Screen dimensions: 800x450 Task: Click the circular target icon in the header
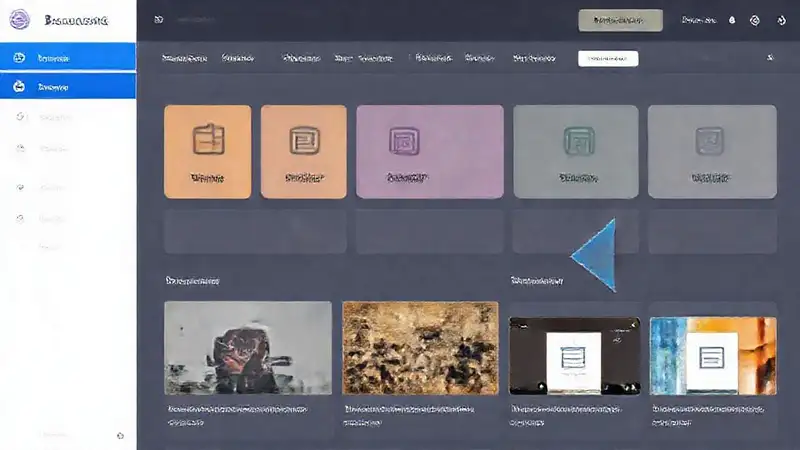click(x=755, y=20)
